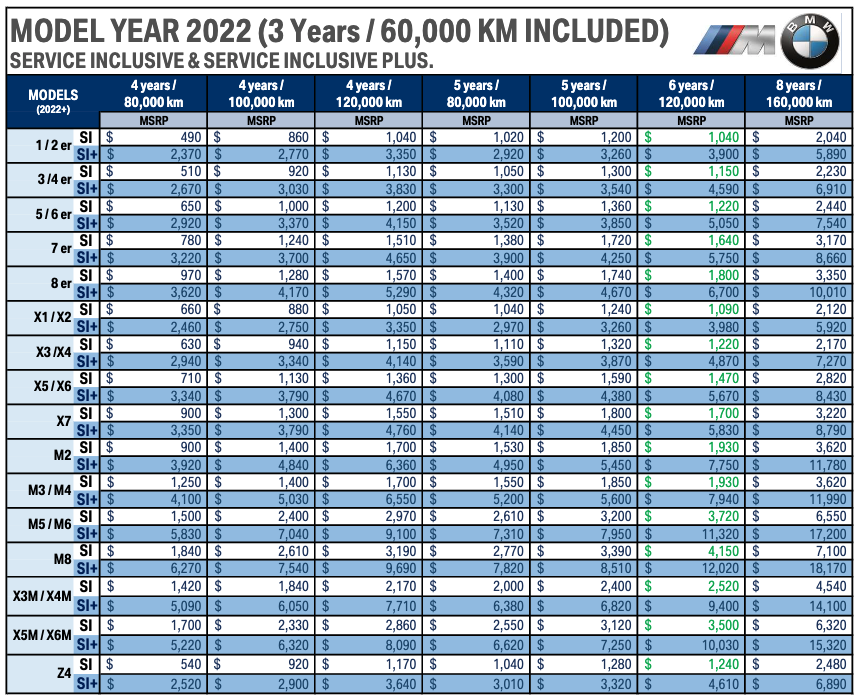Click the 17,200 price for M5 / M6 SI+
Image resolution: width=860 pixels, height=699 pixels.
pyautogui.click(x=829, y=534)
